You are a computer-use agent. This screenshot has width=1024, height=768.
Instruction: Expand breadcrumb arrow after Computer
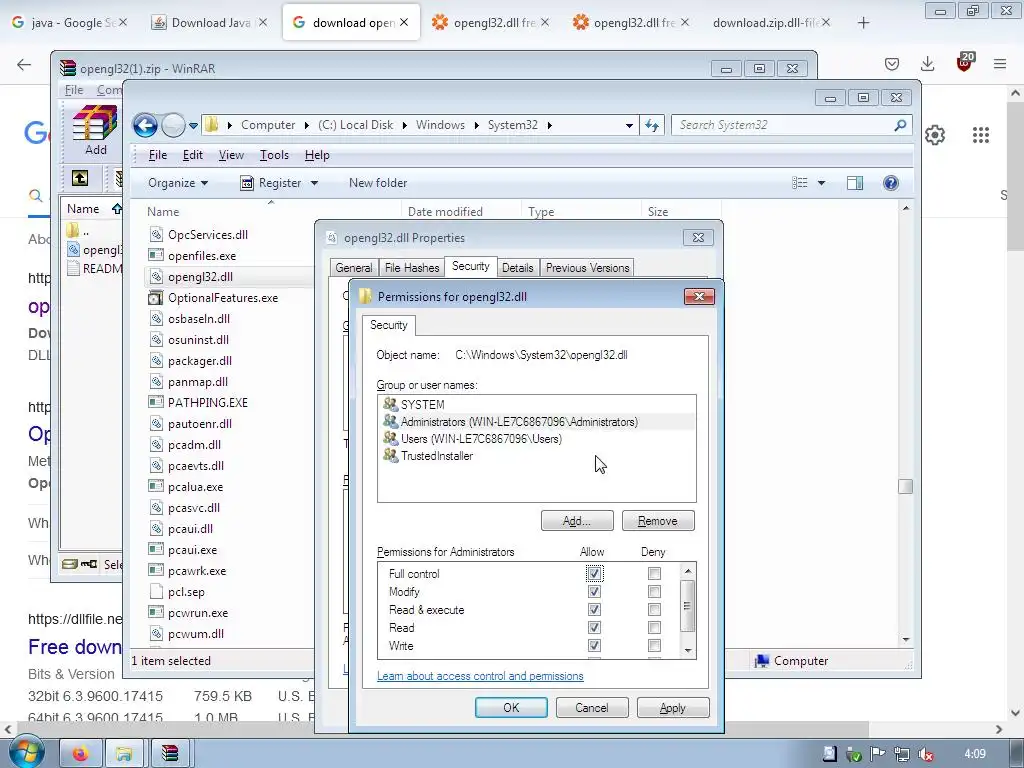click(306, 125)
